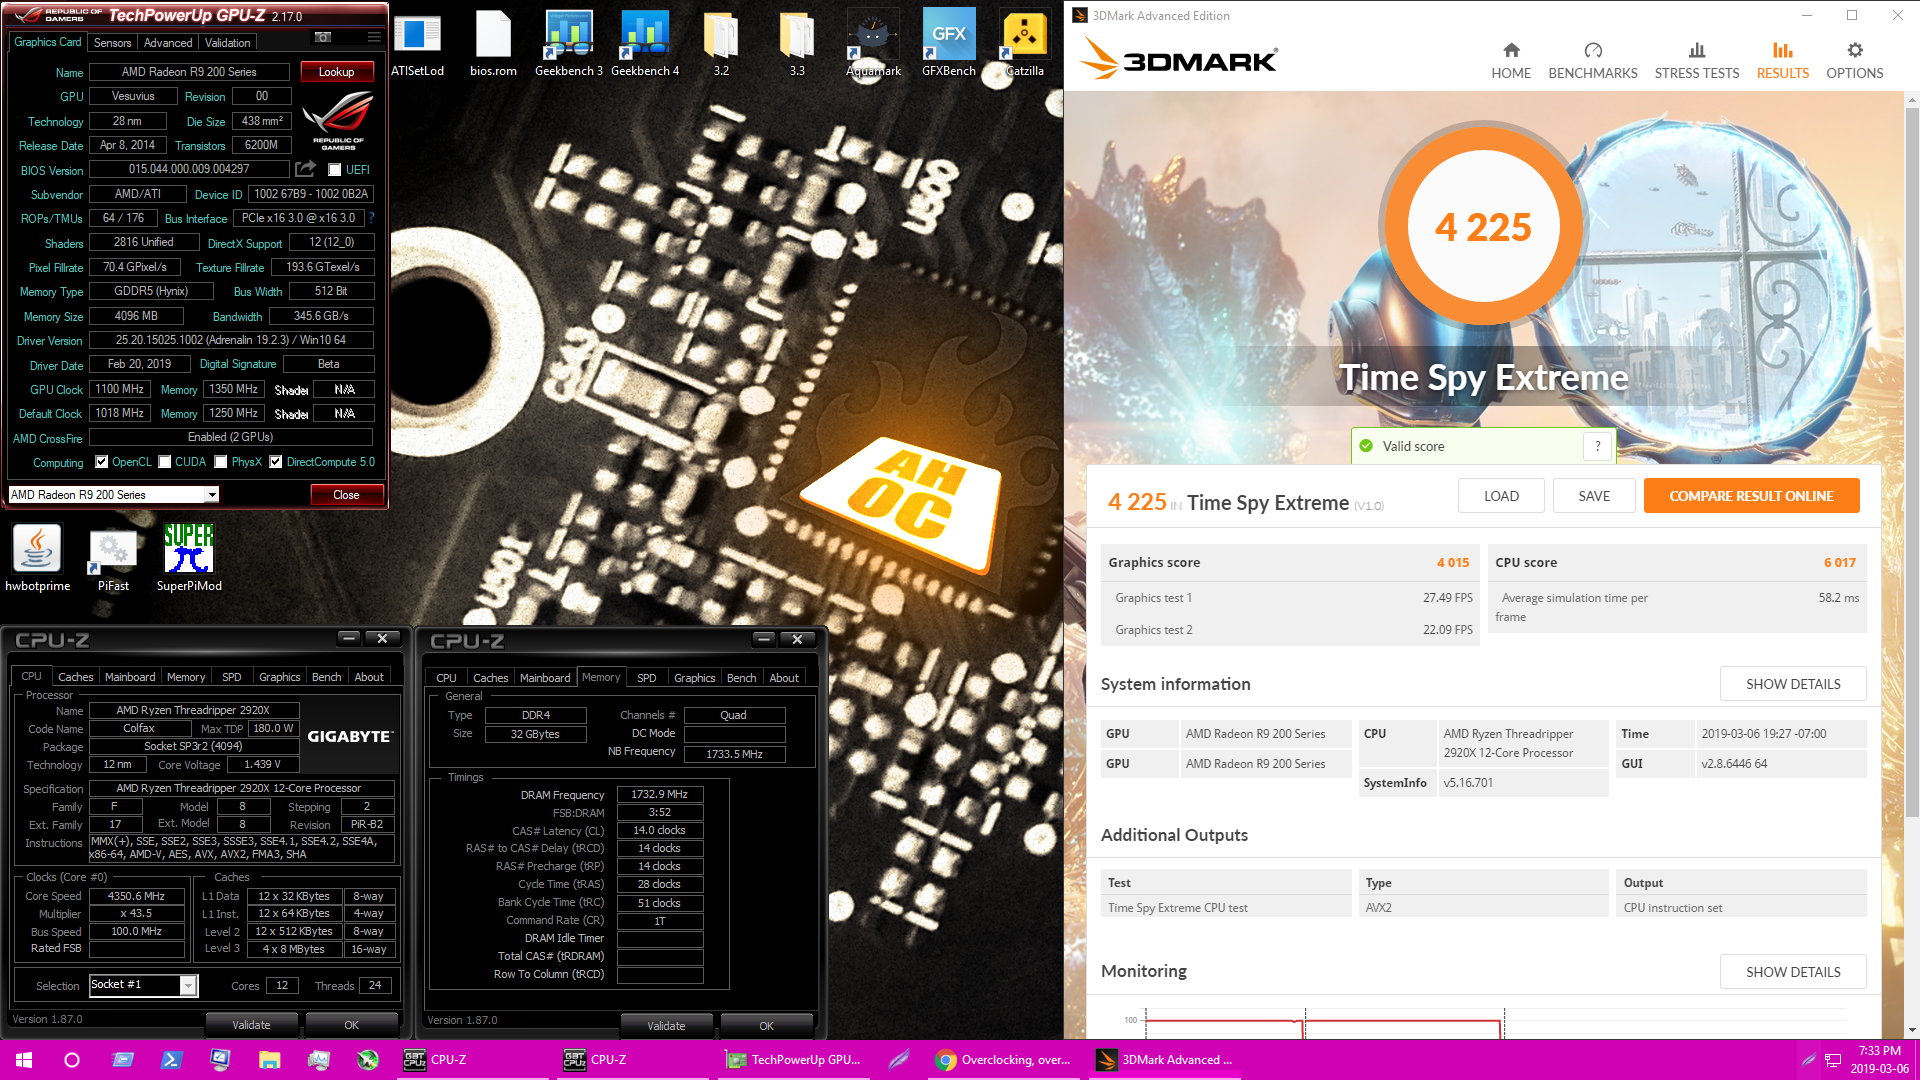Screen dimensions: 1920x1080
Task: Switch to 3DMark Advanced taskbar button
Action: pyautogui.click(x=1164, y=1060)
